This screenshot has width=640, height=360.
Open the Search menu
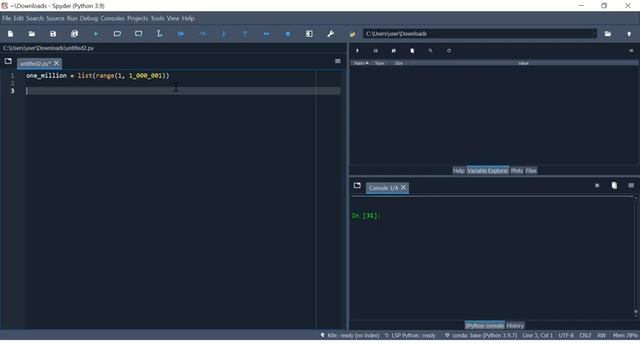point(35,18)
